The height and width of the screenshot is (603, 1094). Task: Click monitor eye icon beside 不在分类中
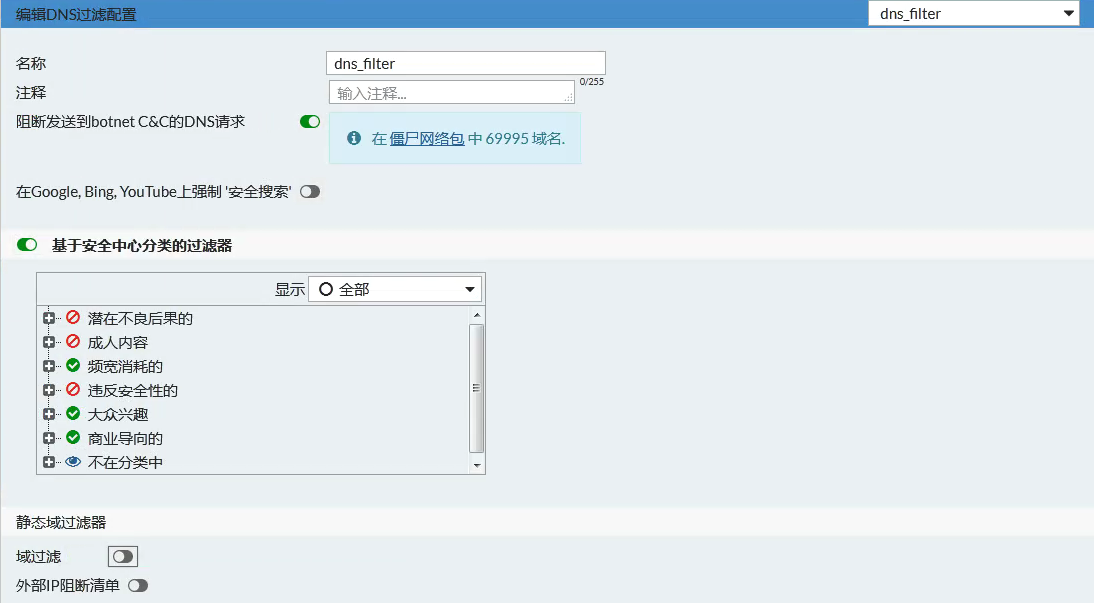[73, 462]
